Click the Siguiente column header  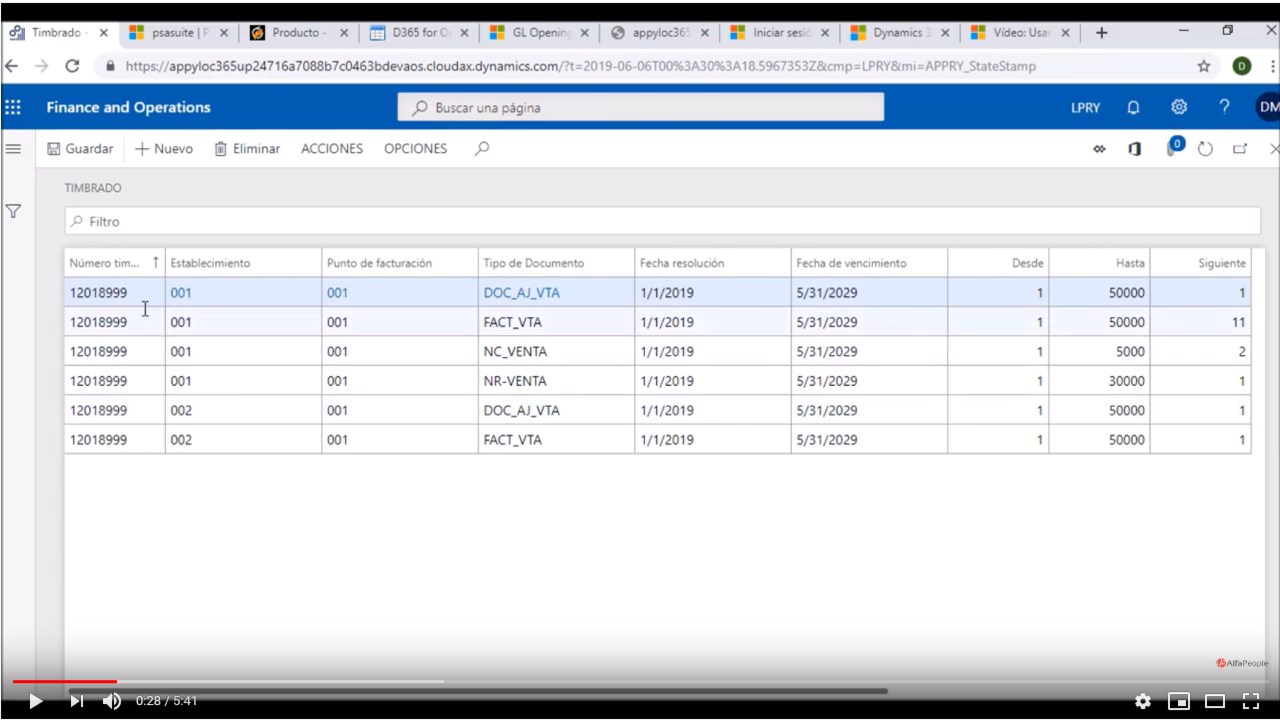click(x=1201, y=263)
